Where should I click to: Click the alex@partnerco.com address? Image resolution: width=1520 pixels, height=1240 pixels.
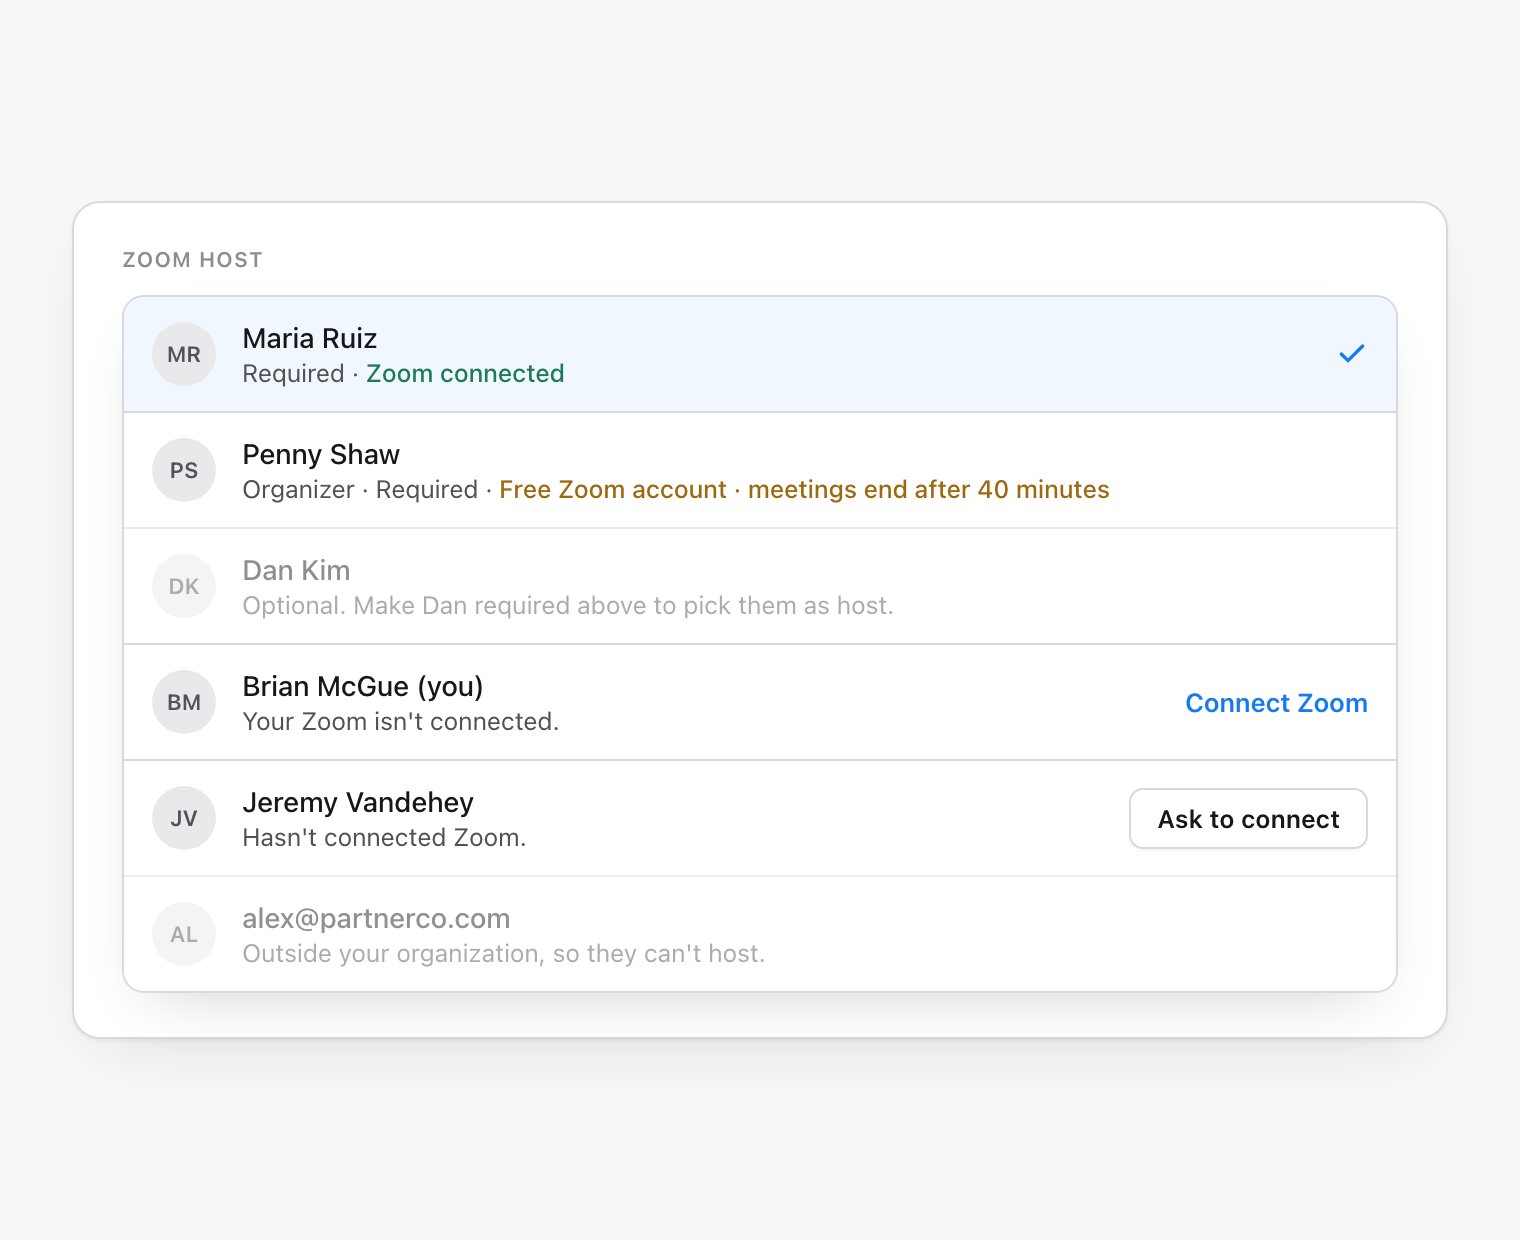376,919
